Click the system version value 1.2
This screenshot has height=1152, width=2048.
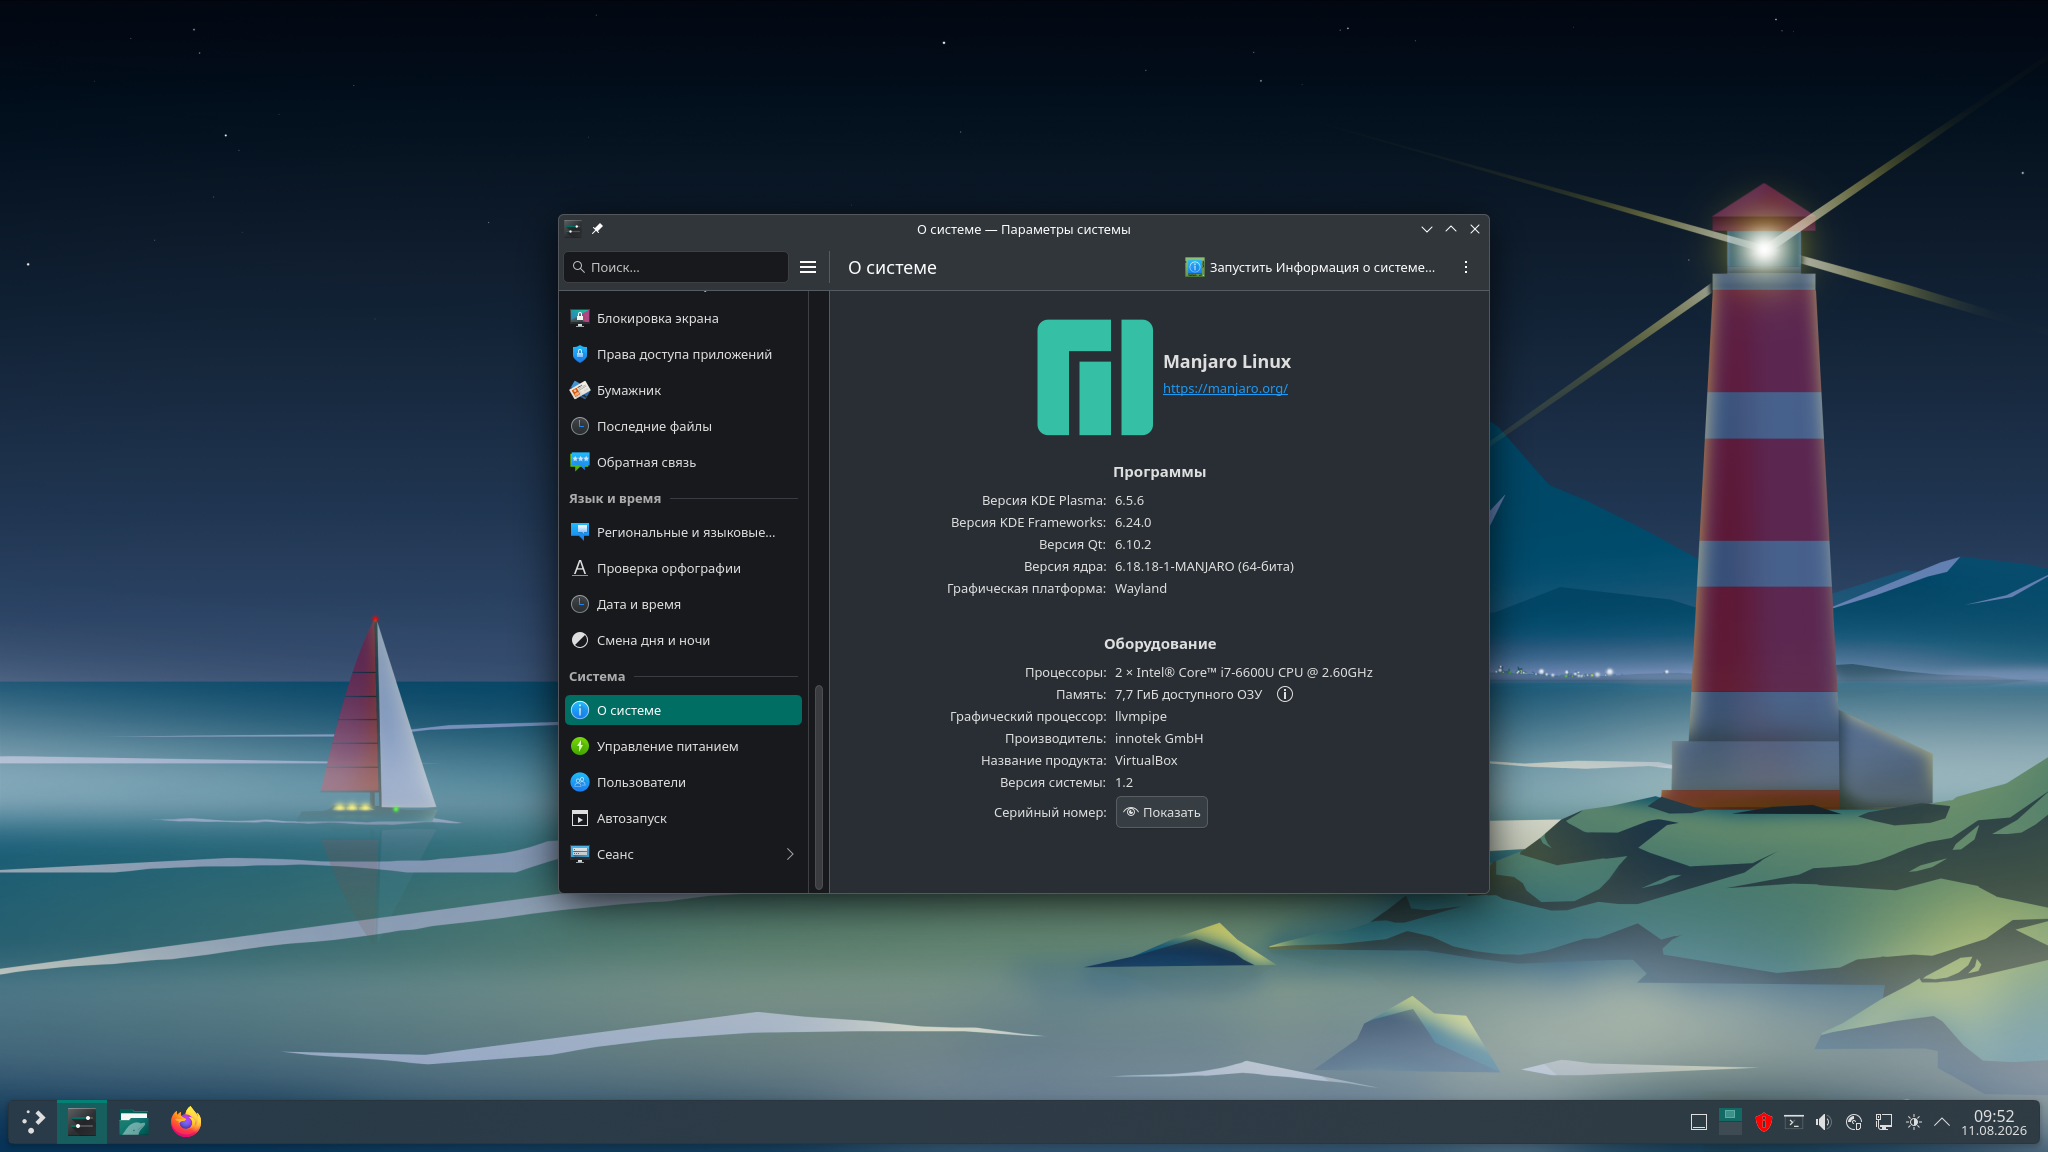(1124, 782)
